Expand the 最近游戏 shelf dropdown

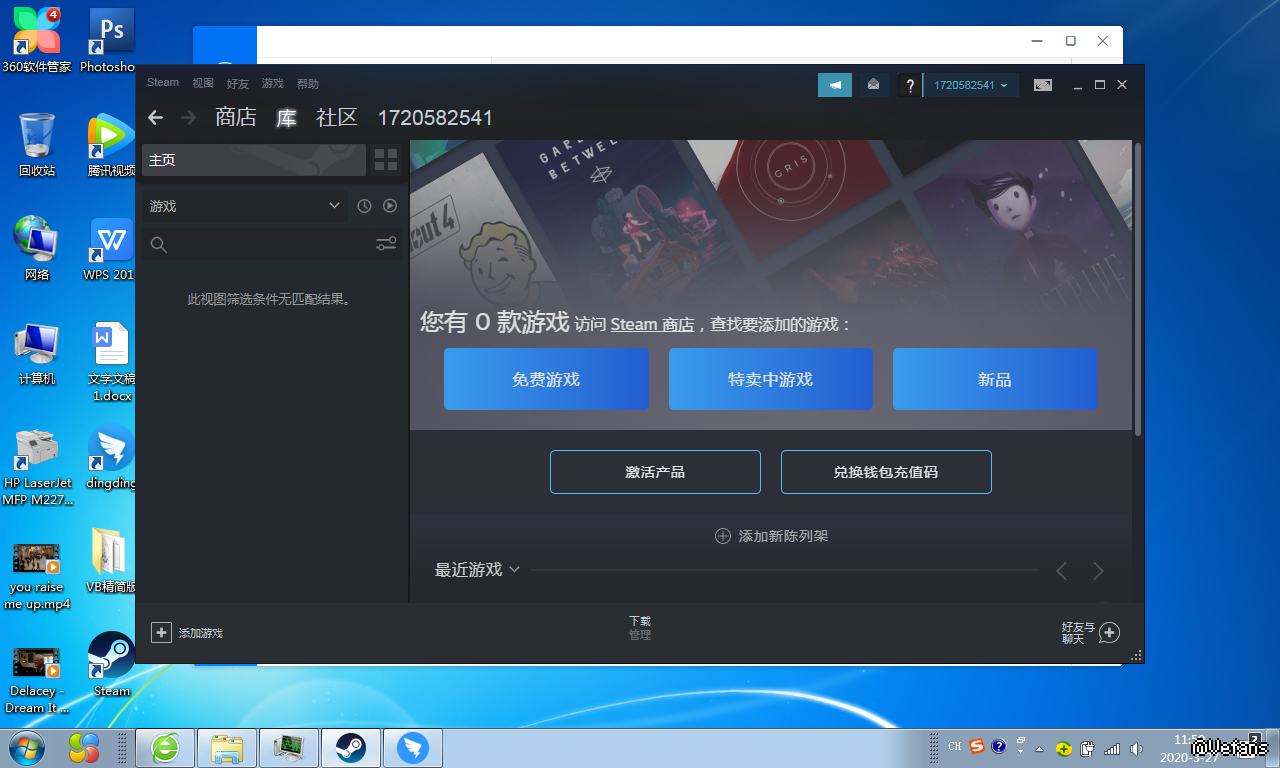(515, 569)
